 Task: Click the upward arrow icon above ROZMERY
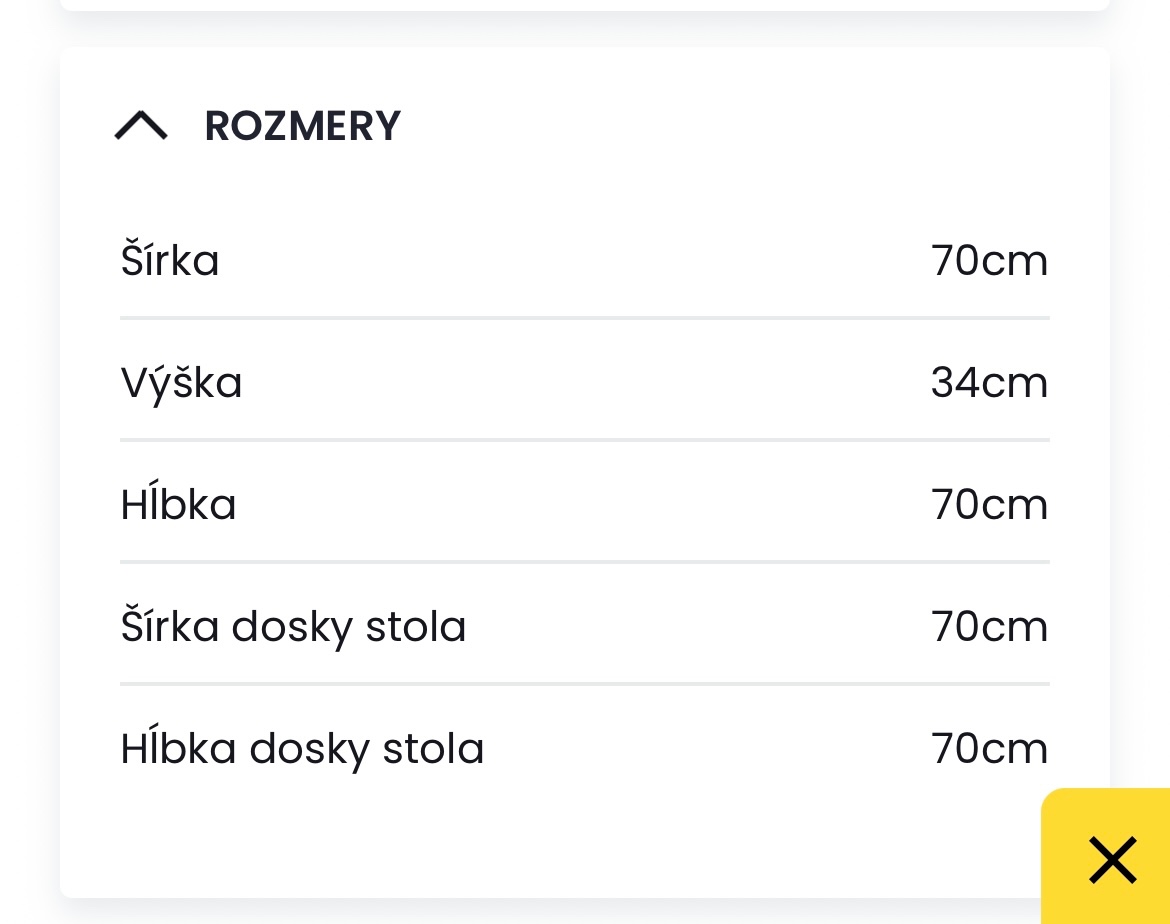[141, 126]
